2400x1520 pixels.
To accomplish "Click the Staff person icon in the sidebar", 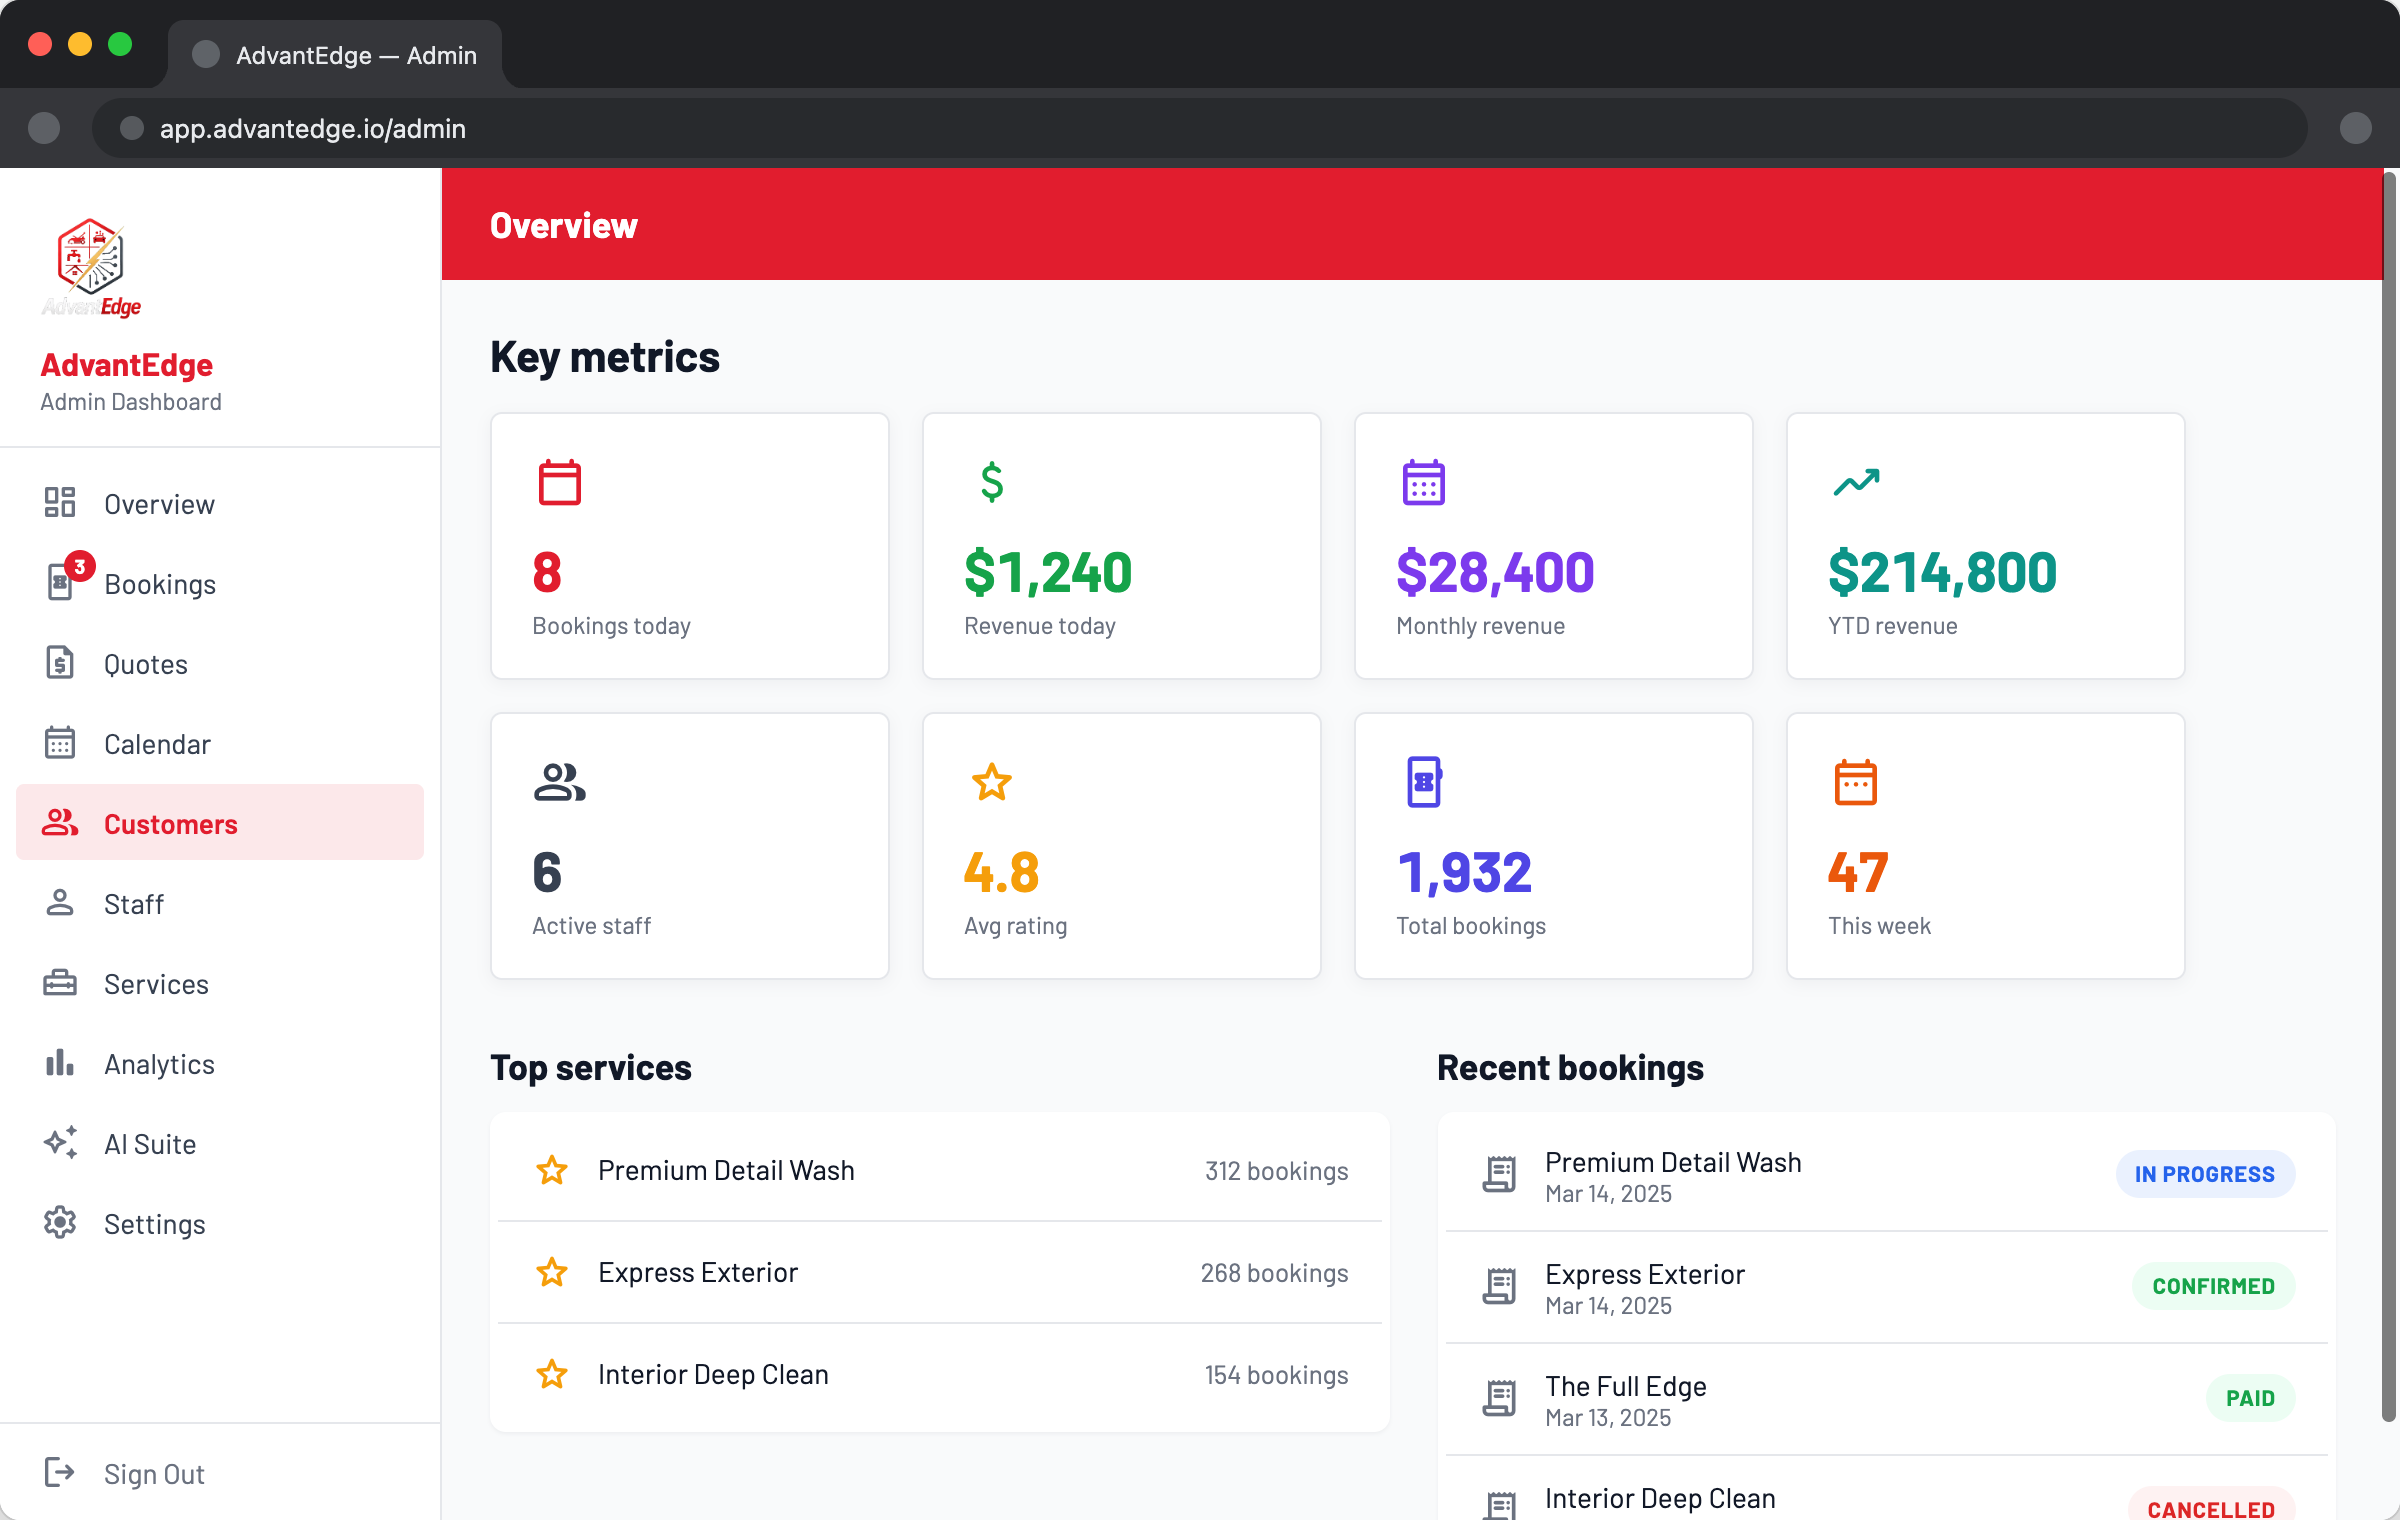I will coord(60,902).
